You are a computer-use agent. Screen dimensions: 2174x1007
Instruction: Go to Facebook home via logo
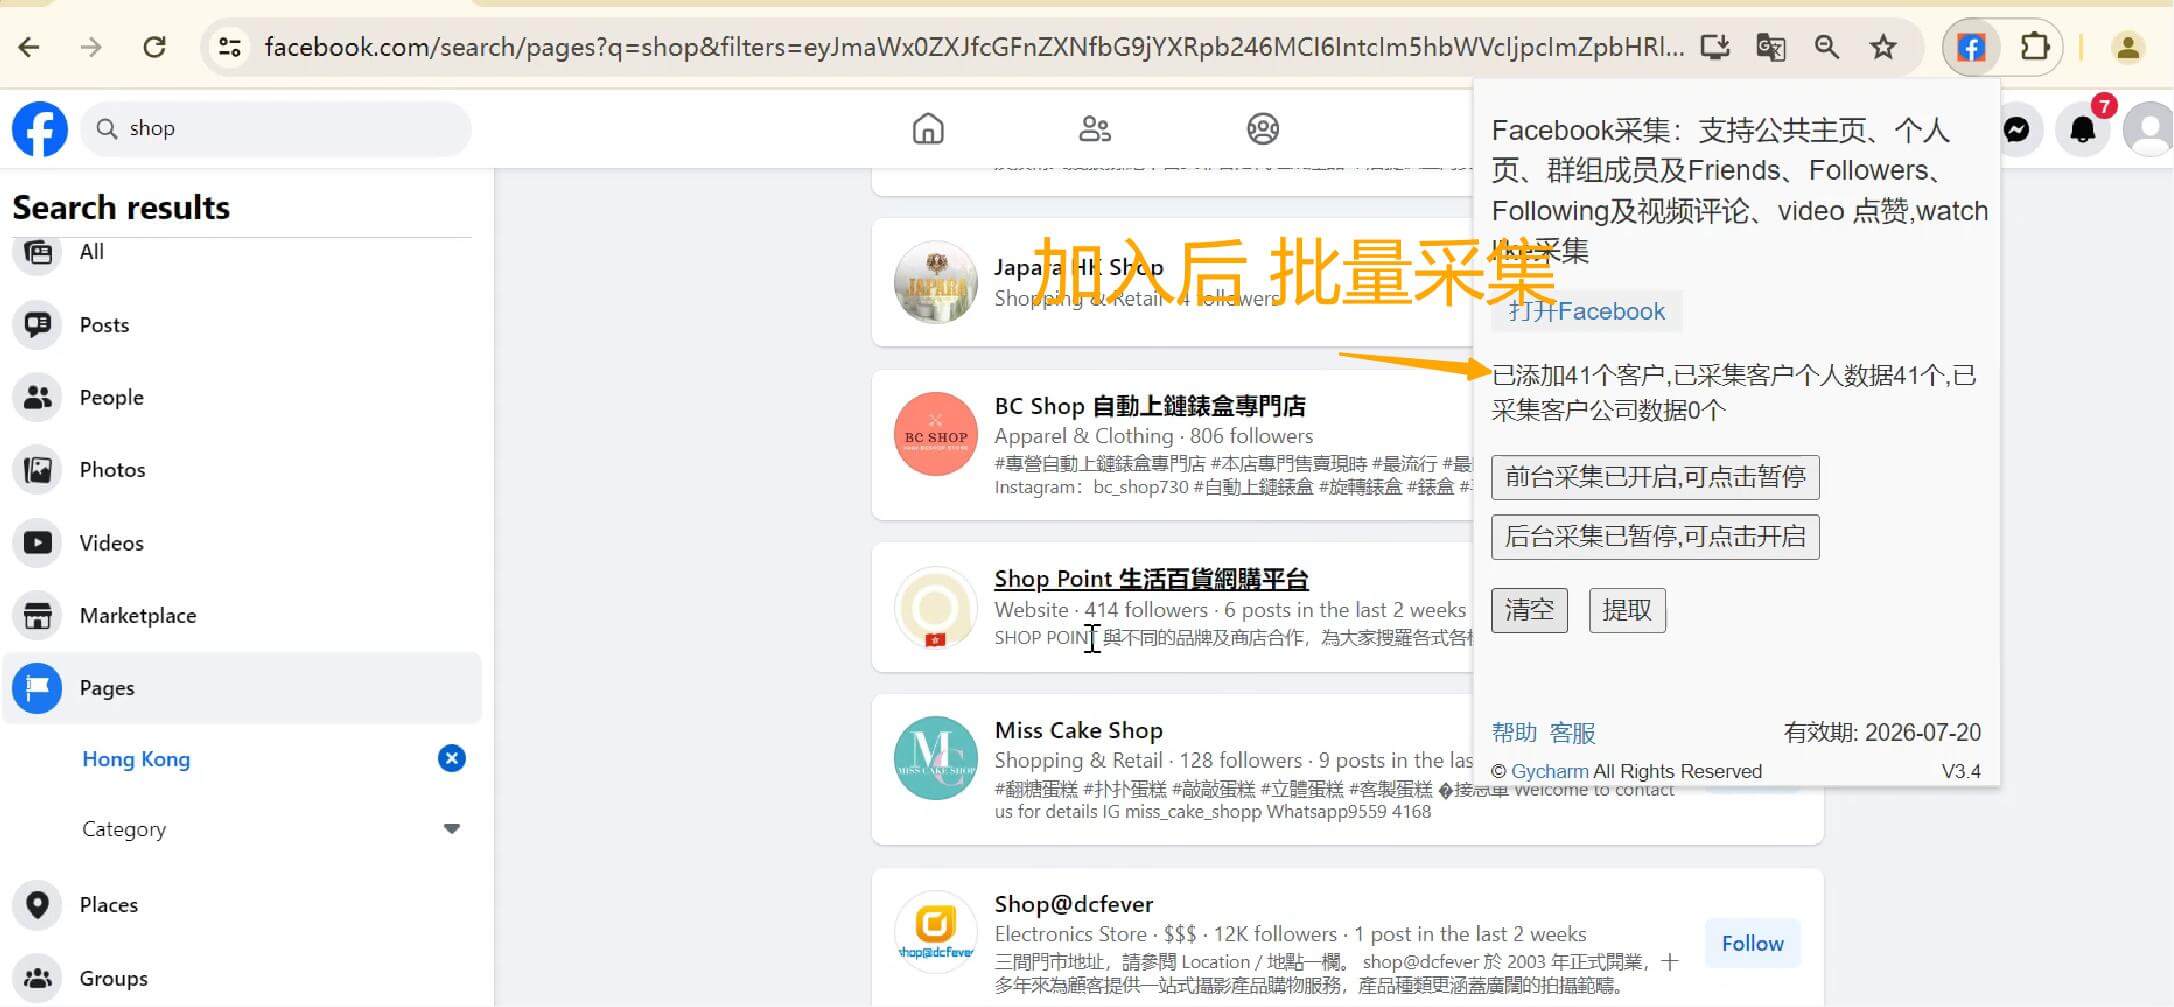40,129
